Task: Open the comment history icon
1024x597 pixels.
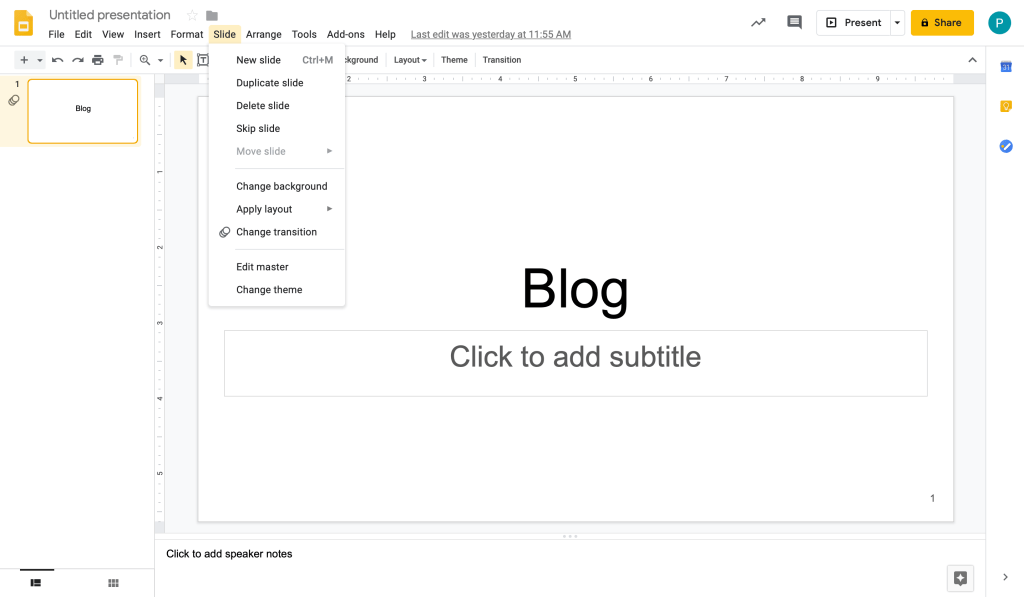Action: (794, 23)
